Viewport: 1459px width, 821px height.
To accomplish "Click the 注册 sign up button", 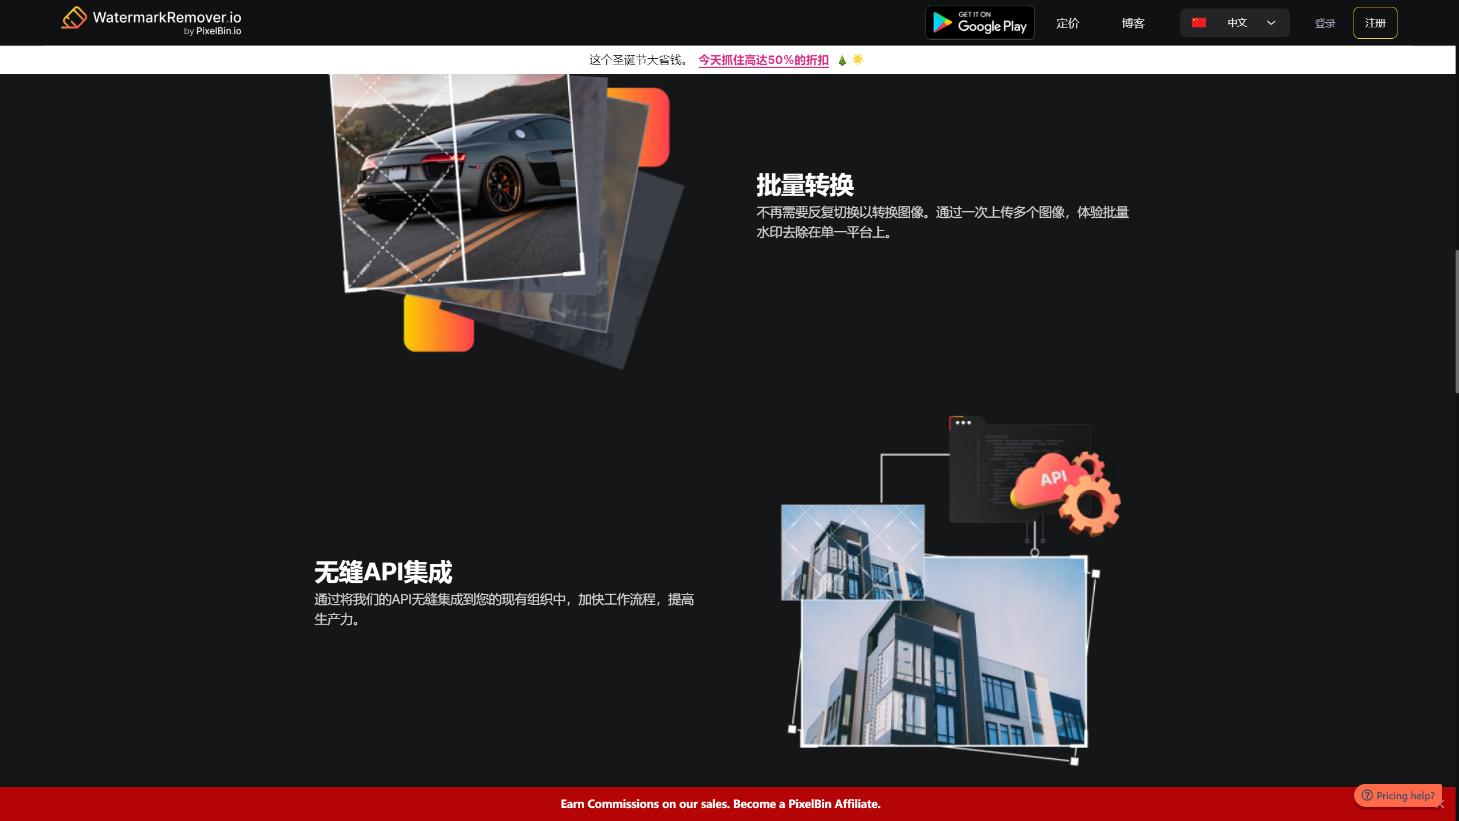I will pos(1375,23).
